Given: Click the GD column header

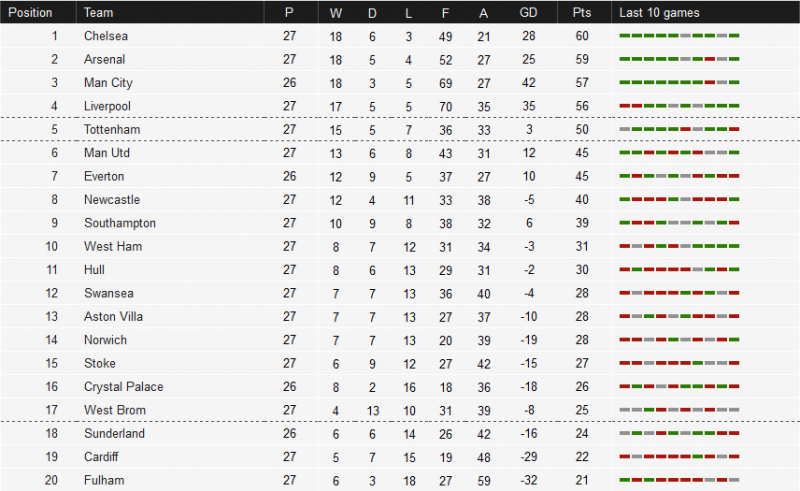Looking at the screenshot, I should 529,13.
